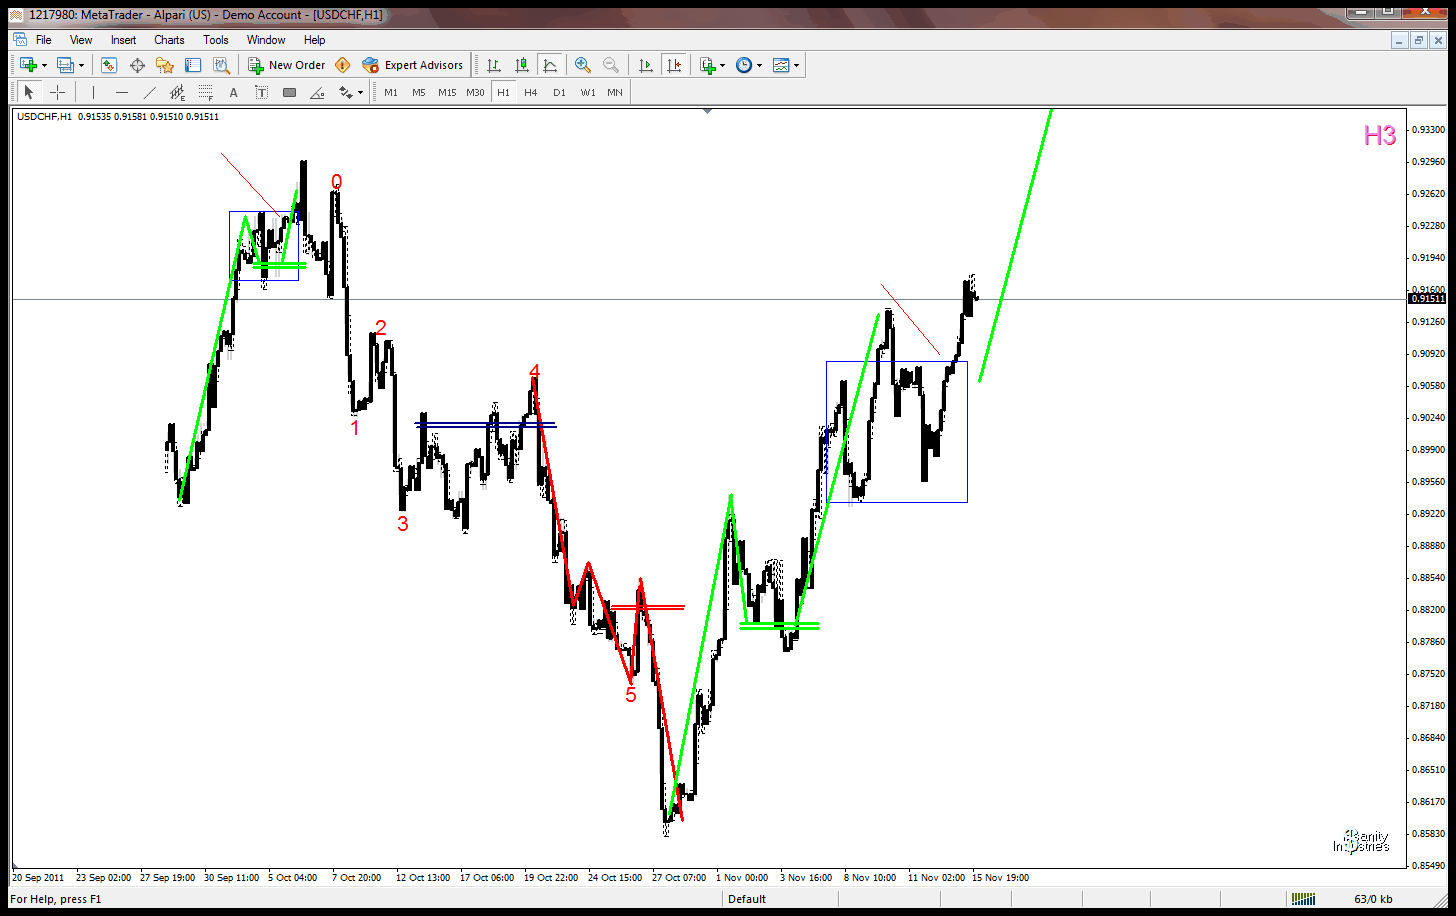
Task: Open the Strategy Tester icon
Action: coord(221,65)
